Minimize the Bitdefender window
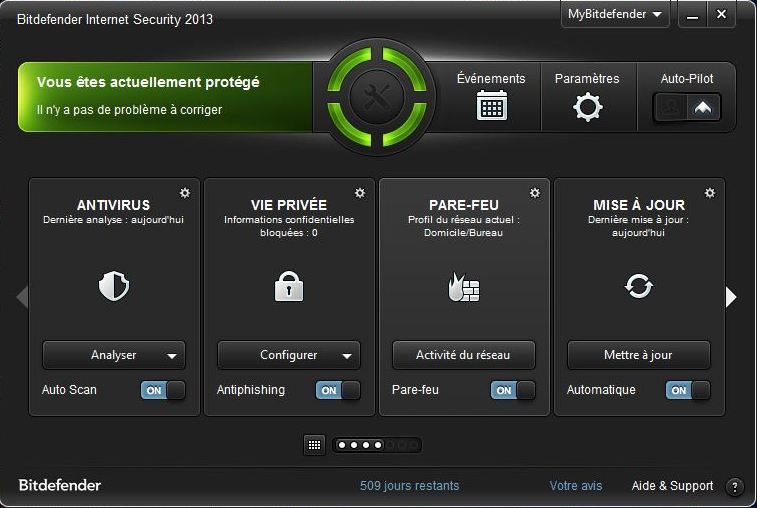 692,14
